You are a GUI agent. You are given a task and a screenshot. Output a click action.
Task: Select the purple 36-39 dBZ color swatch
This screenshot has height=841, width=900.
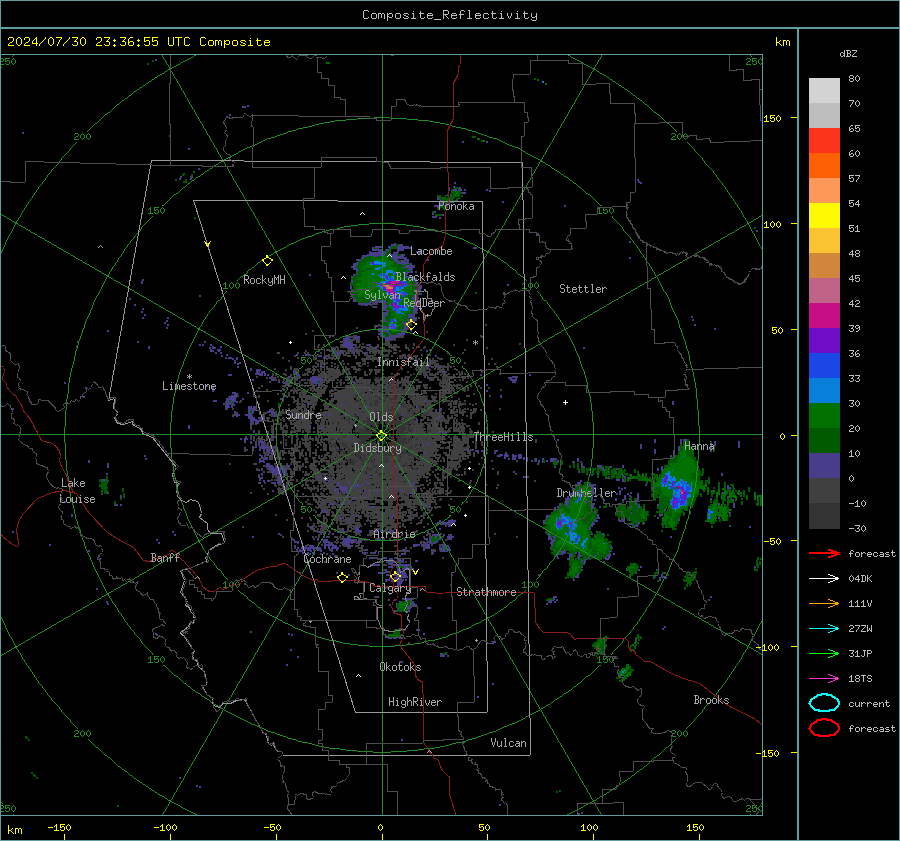[x=824, y=341]
